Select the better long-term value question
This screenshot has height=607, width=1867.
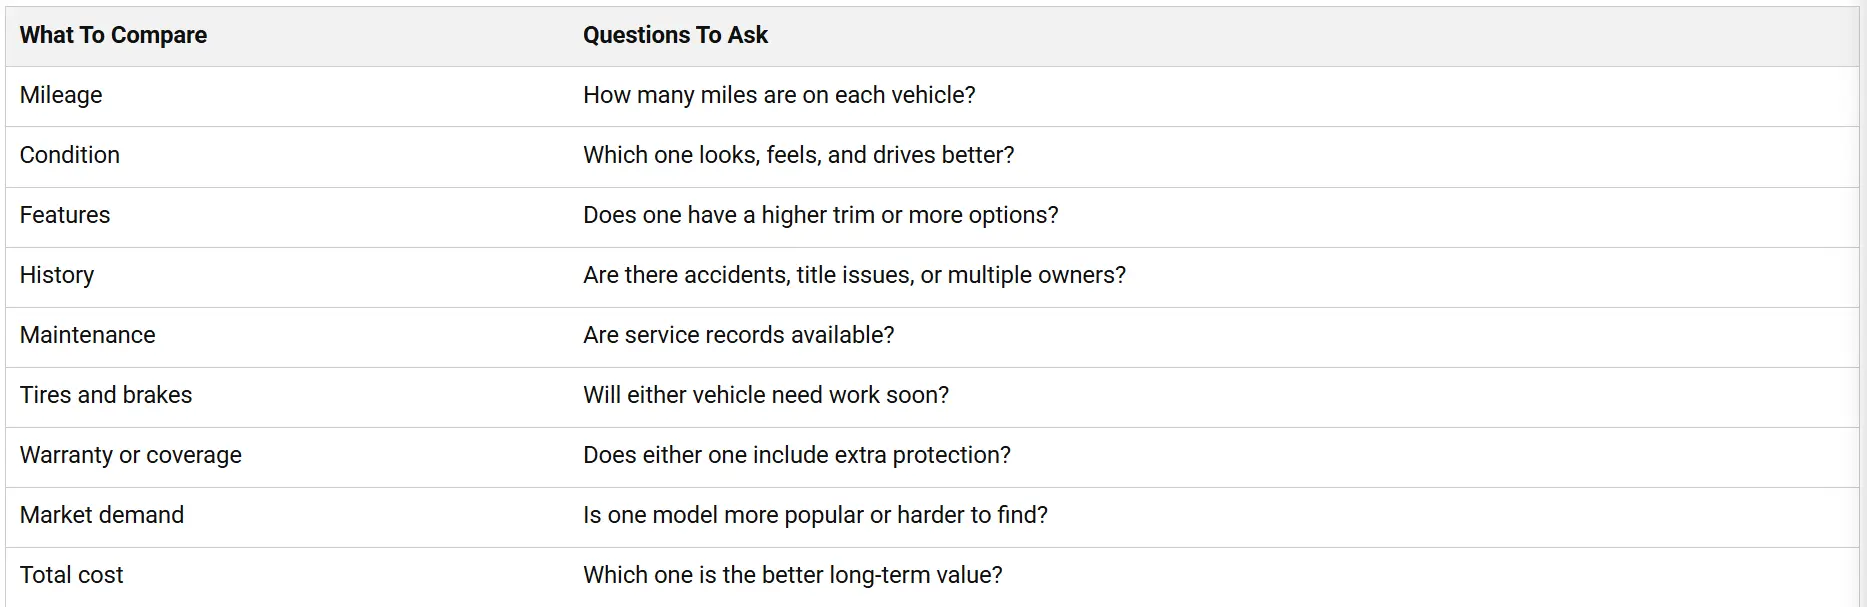click(793, 575)
